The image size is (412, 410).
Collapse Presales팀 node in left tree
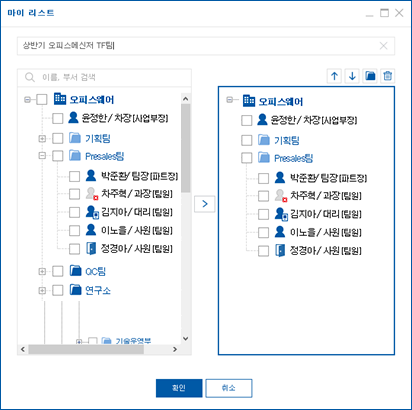[x=42, y=156]
